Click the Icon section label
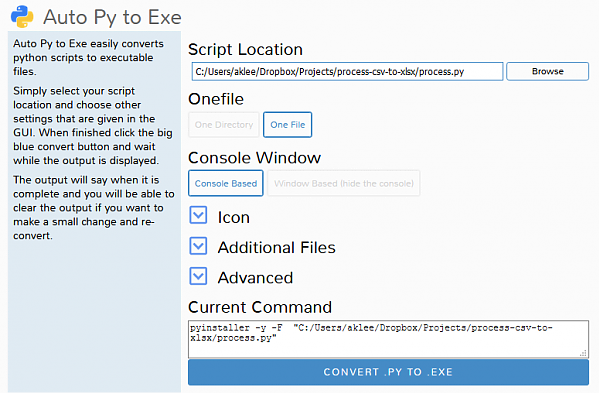 234,217
